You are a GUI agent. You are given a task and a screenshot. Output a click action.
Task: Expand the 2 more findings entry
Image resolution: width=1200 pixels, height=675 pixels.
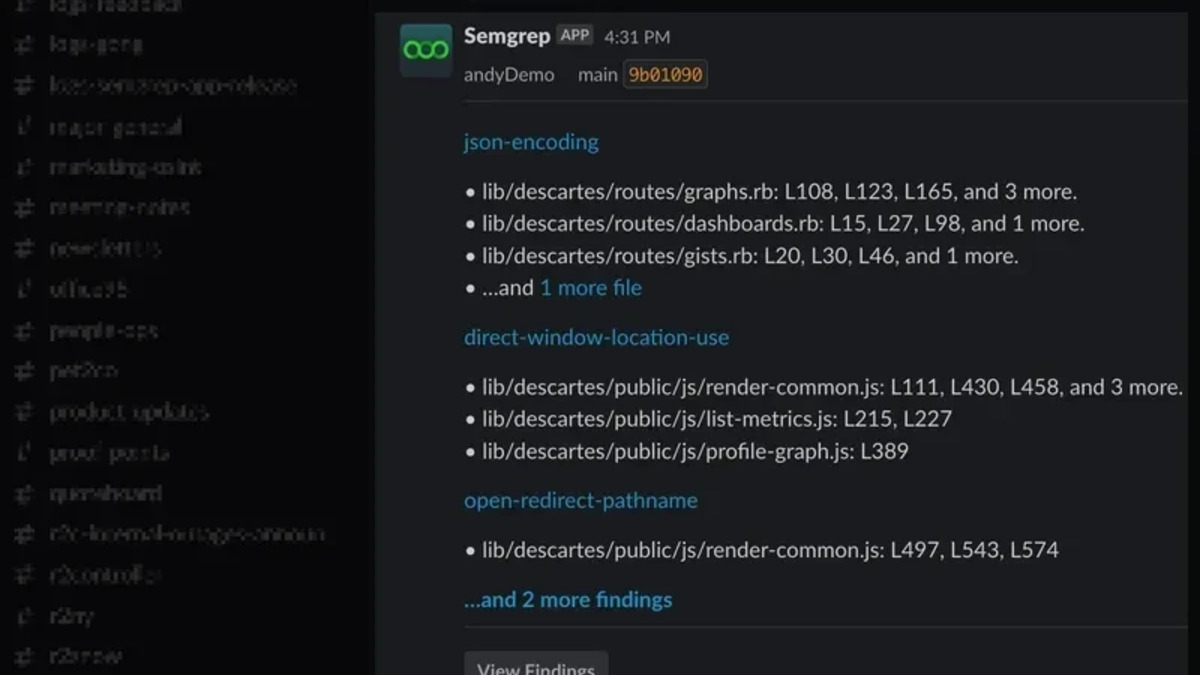[x=568, y=599]
